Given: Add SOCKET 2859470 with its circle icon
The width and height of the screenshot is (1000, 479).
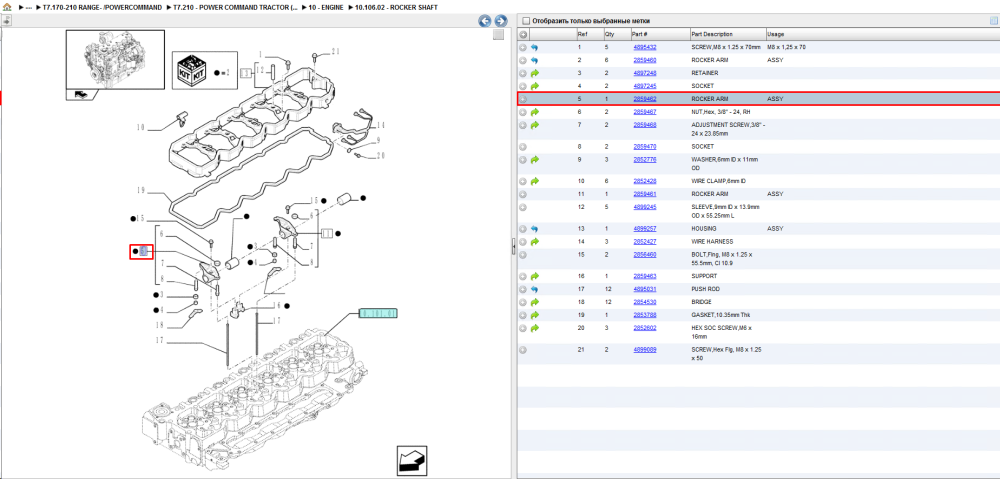Looking at the screenshot, I should click(523, 147).
